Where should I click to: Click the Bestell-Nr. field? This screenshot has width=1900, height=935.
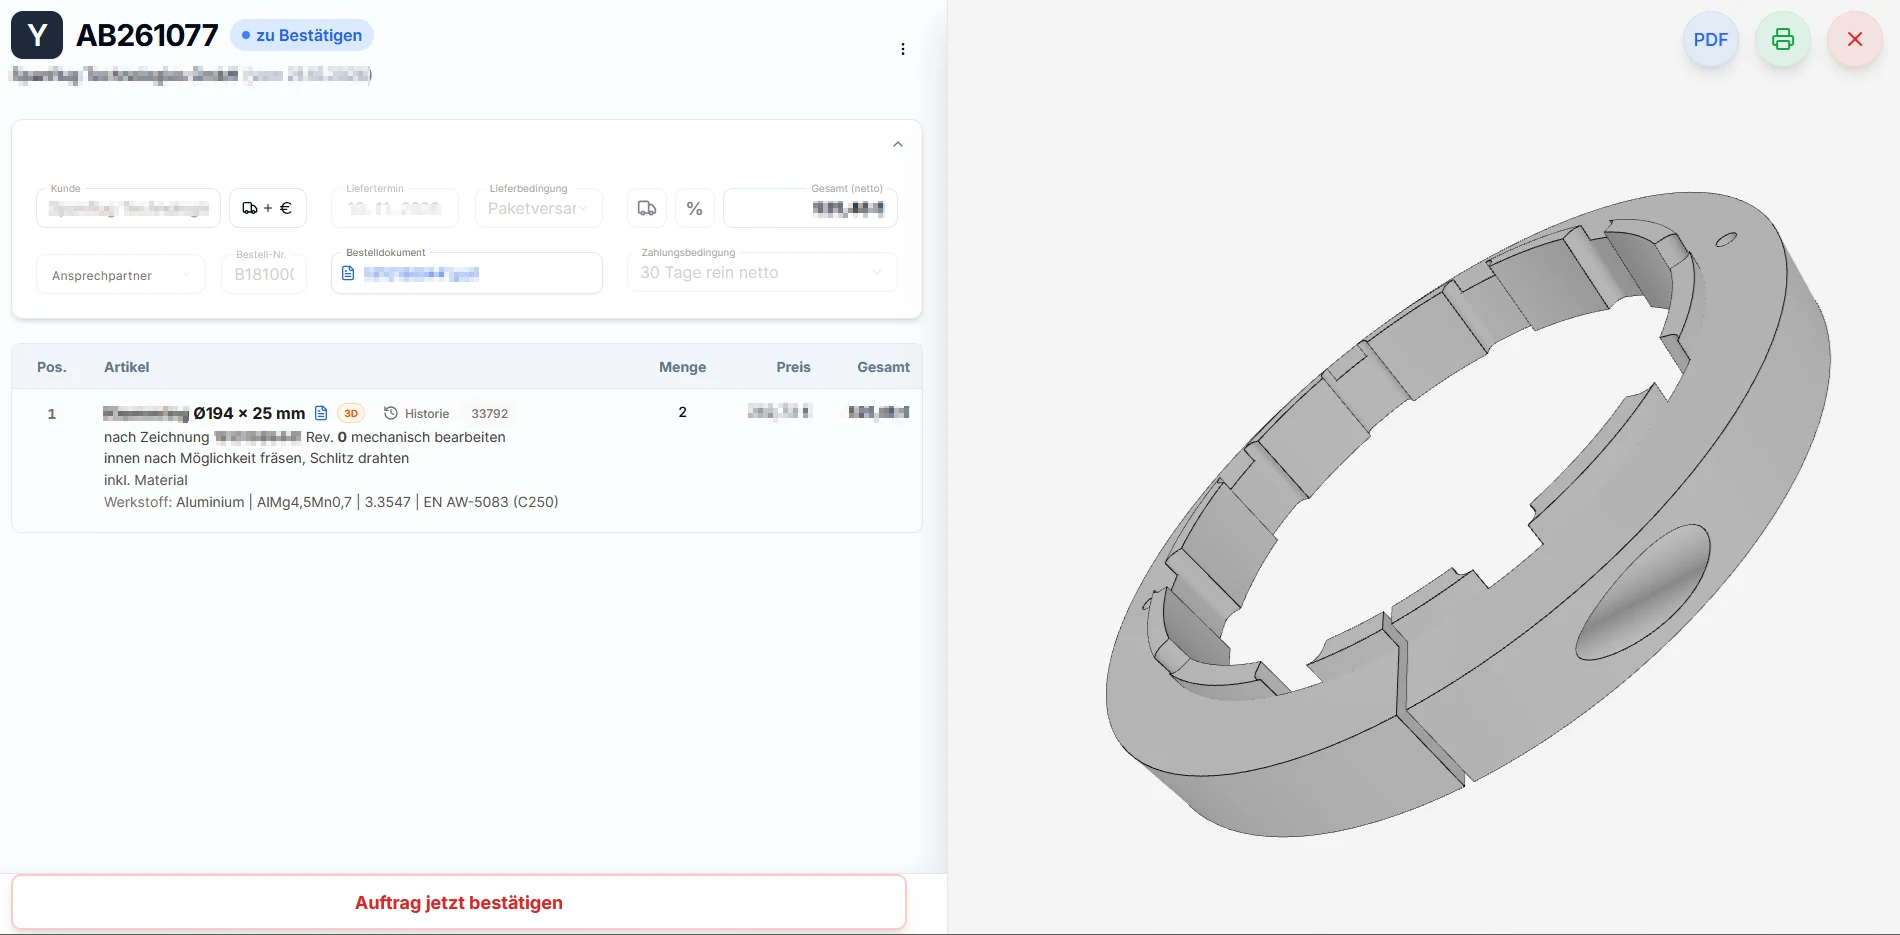point(264,274)
